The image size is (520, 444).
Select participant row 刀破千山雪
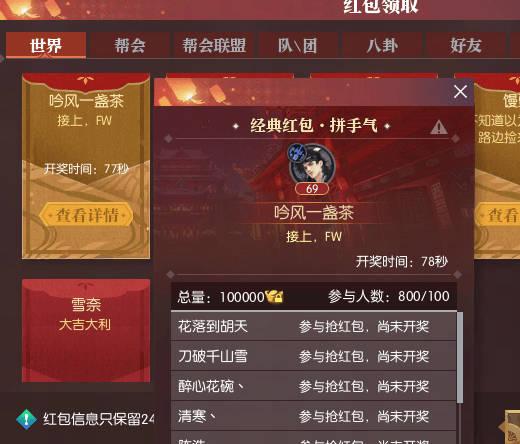point(313,356)
